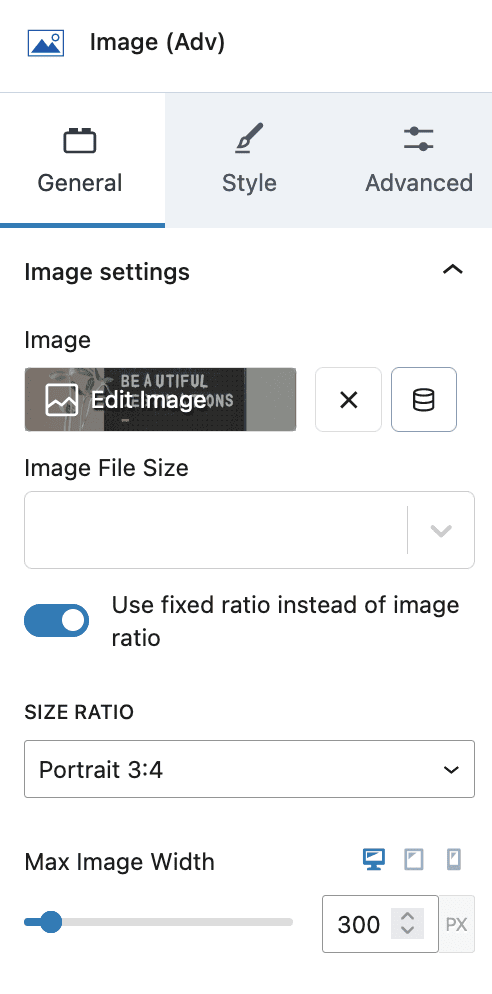Select the desktop device icon
The image size is (492, 994).
click(373, 860)
